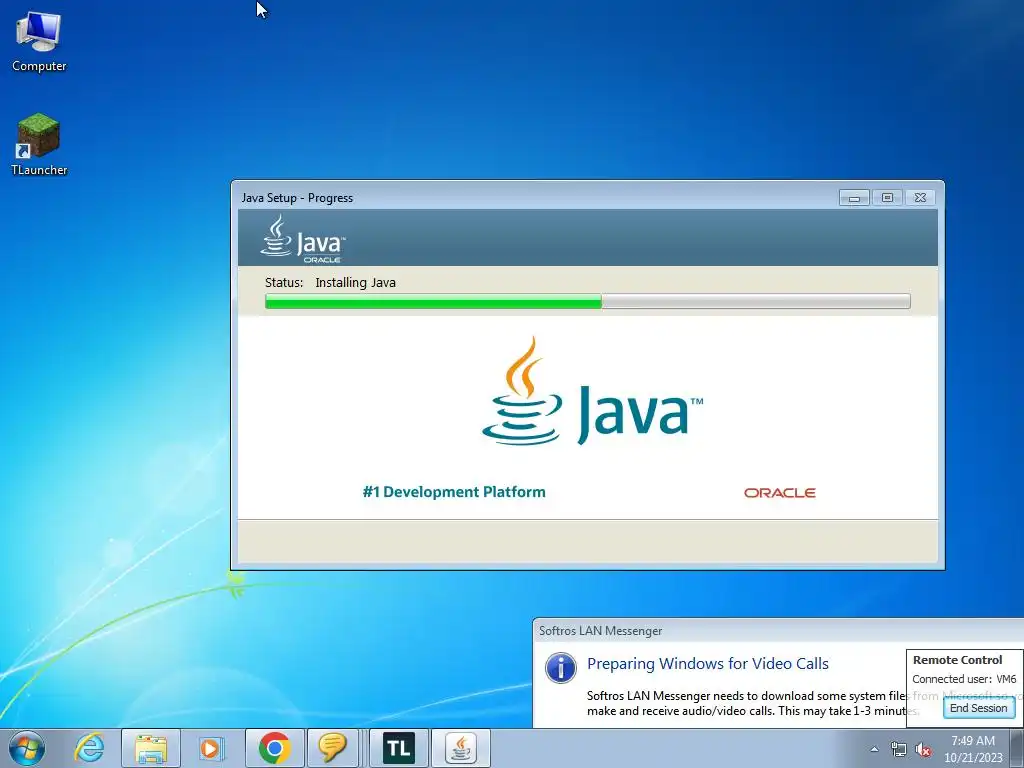Click End Session in Remote Control
Viewport: 1024px width, 768px height.
coord(978,708)
